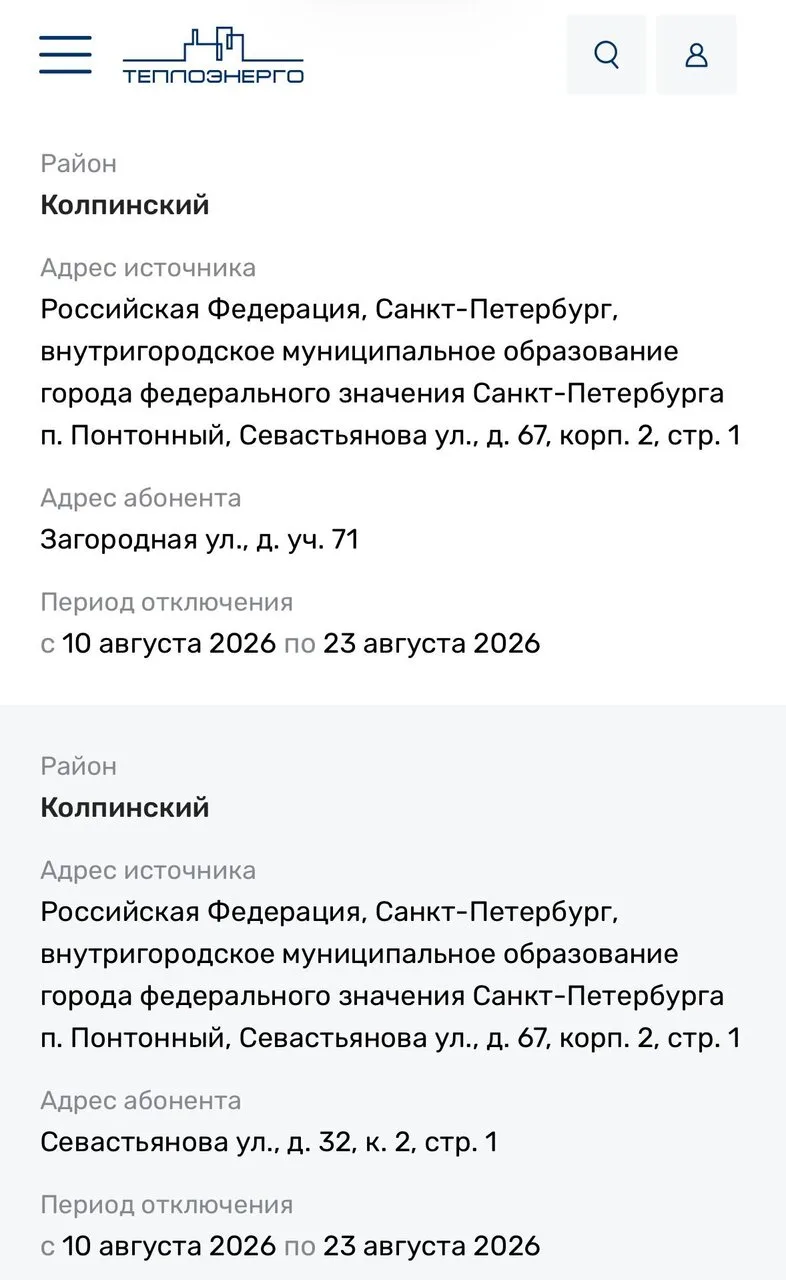Click second card's outage period dates
This screenshot has height=1280, width=786.
point(291,1246)
